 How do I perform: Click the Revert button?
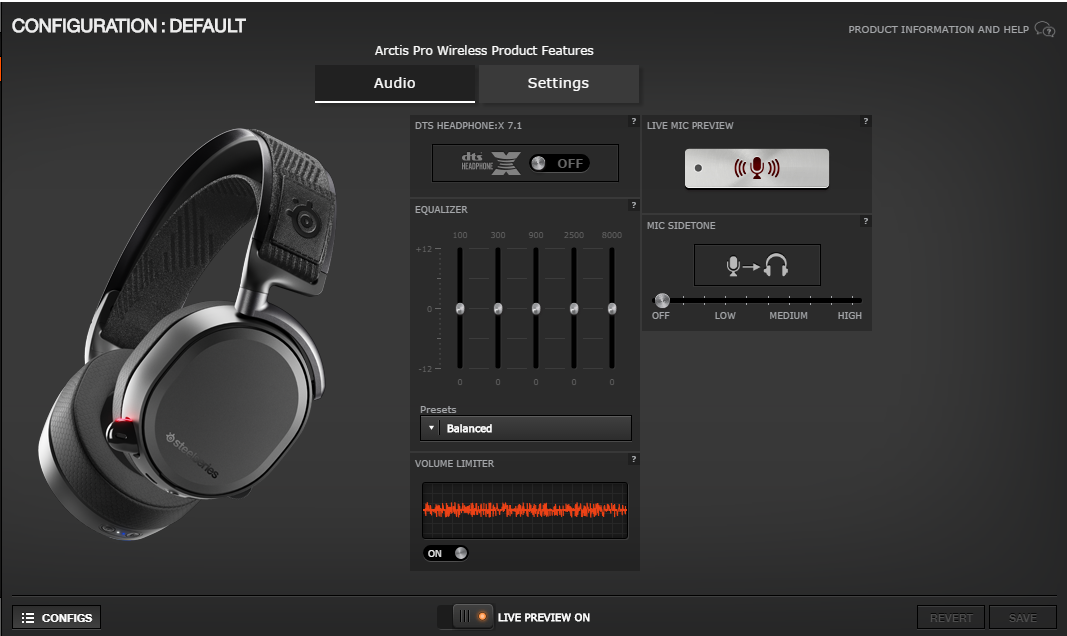click(x=951, y=618)
